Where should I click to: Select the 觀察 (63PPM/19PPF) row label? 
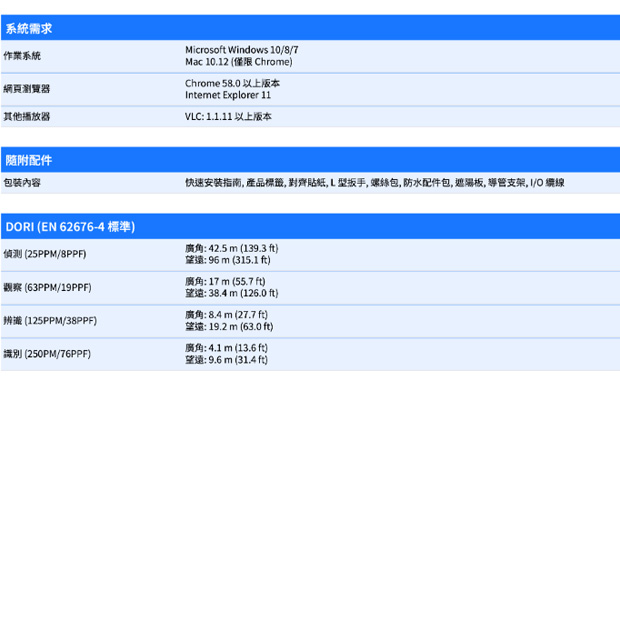click(48, 288)
